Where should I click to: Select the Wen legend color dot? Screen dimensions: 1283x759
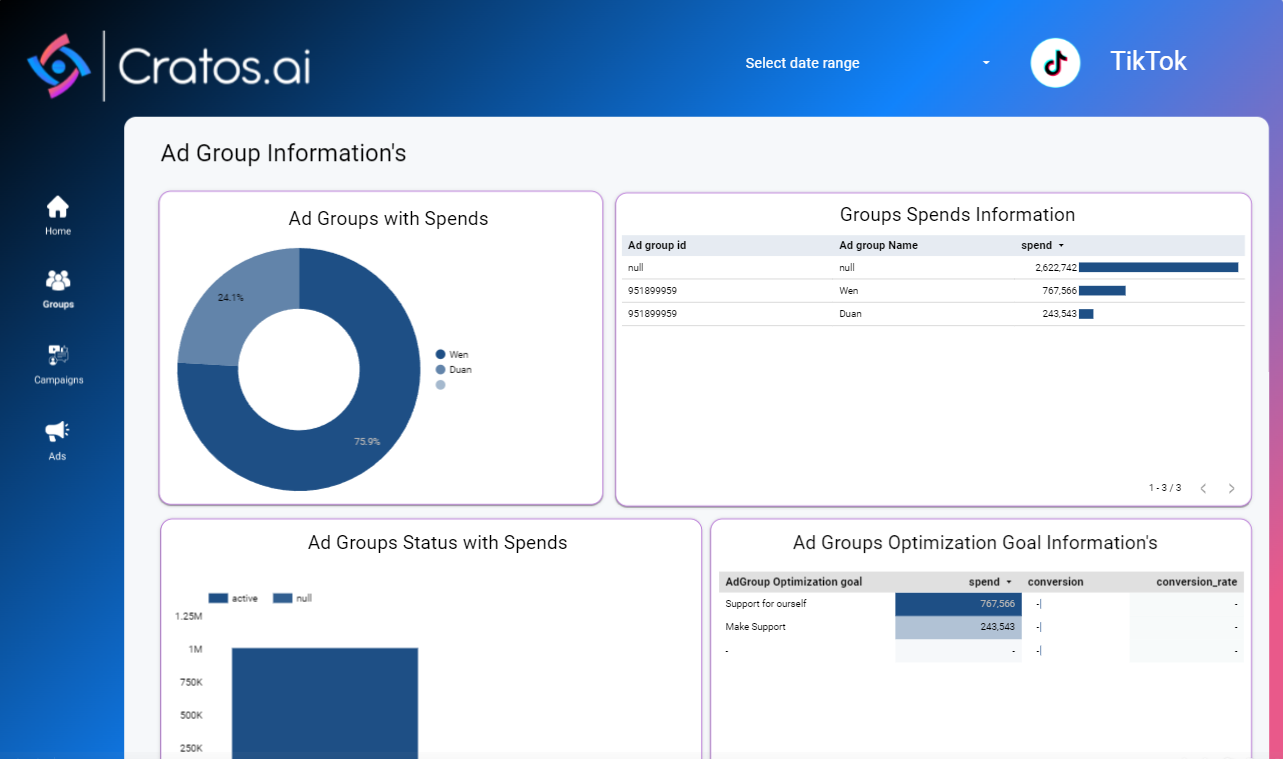pos(440,354)
